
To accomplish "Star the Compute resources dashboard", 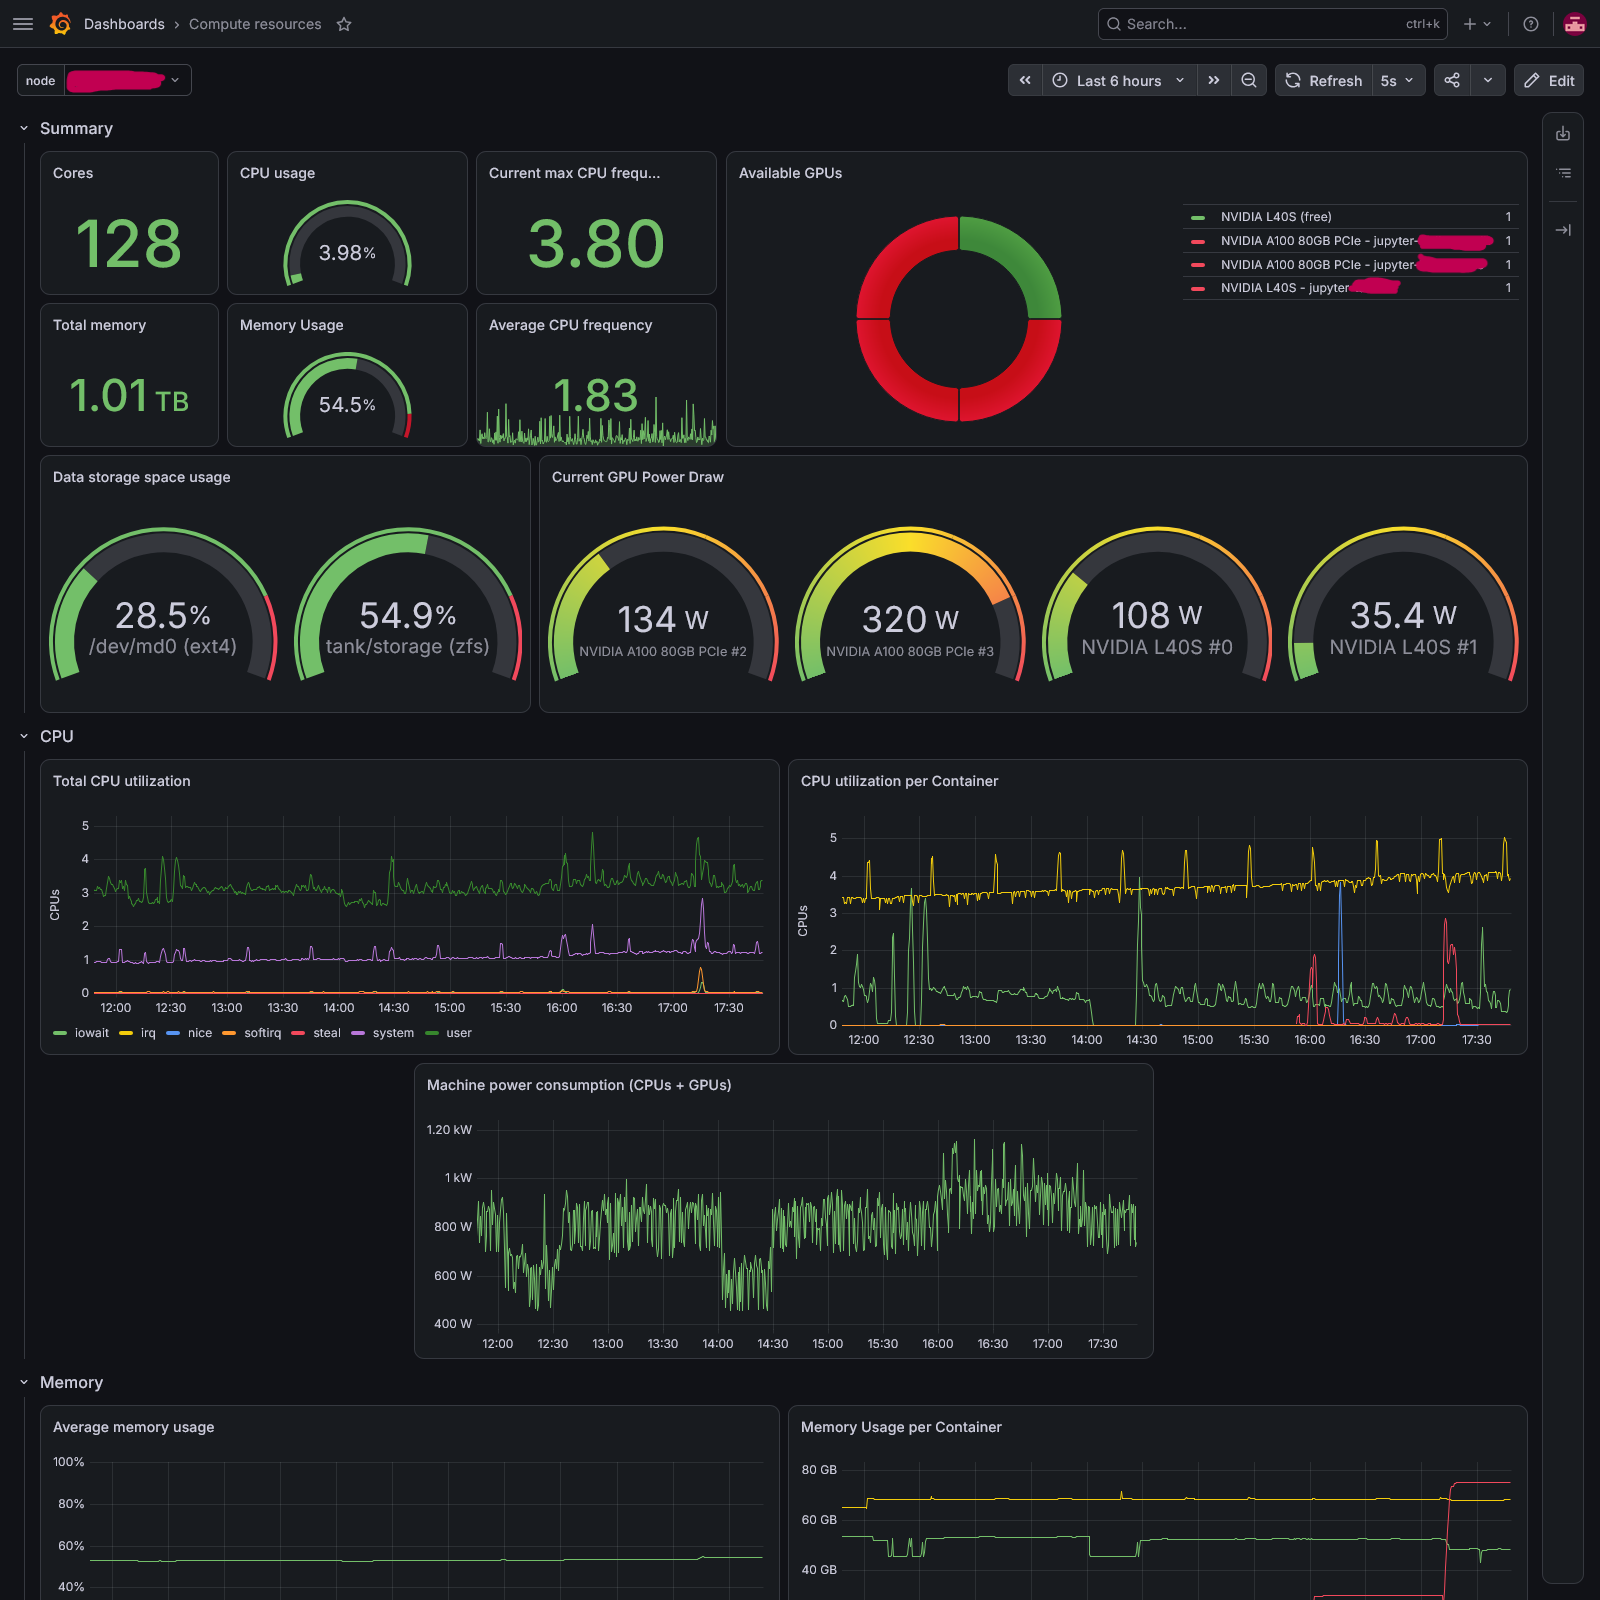I will coord(344,24).
